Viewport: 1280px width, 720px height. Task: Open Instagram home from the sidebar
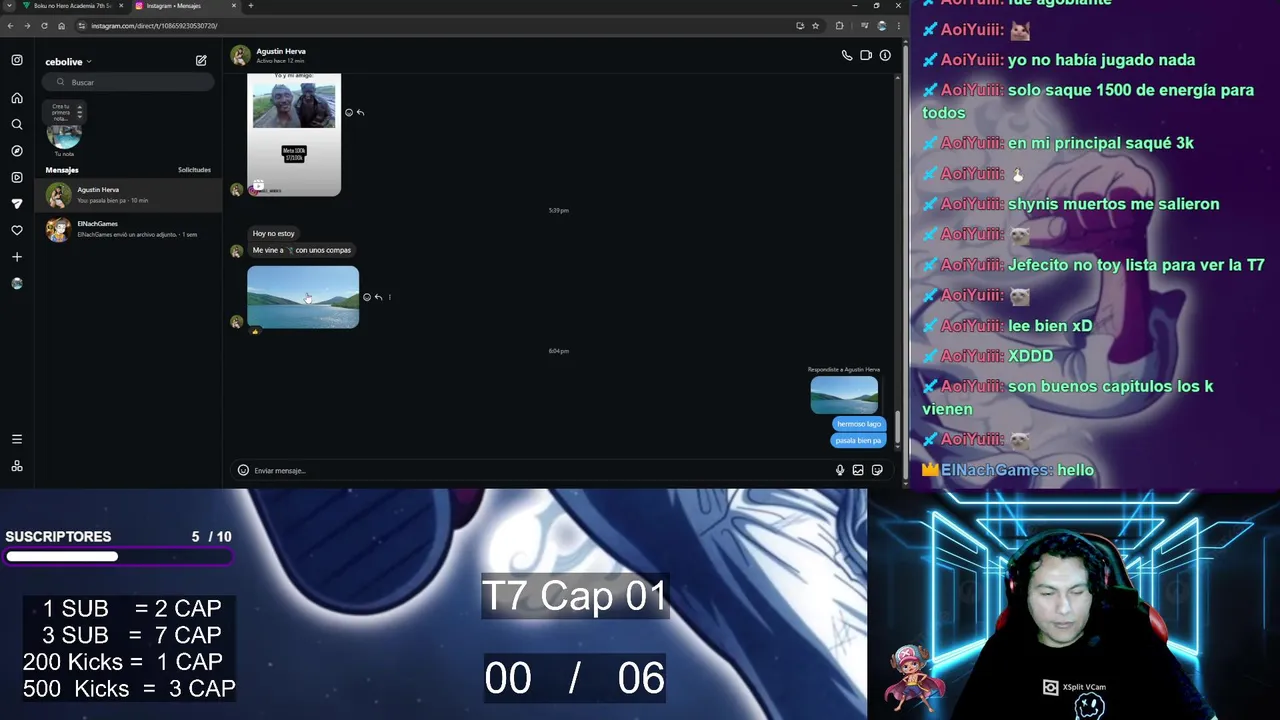[17, 98]
